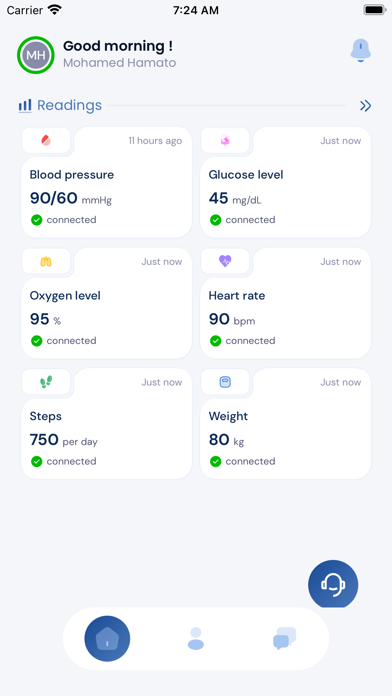Screen dimensions: 392x696
Task: Open the Glucose level reading card
Action: click(285, 182)
